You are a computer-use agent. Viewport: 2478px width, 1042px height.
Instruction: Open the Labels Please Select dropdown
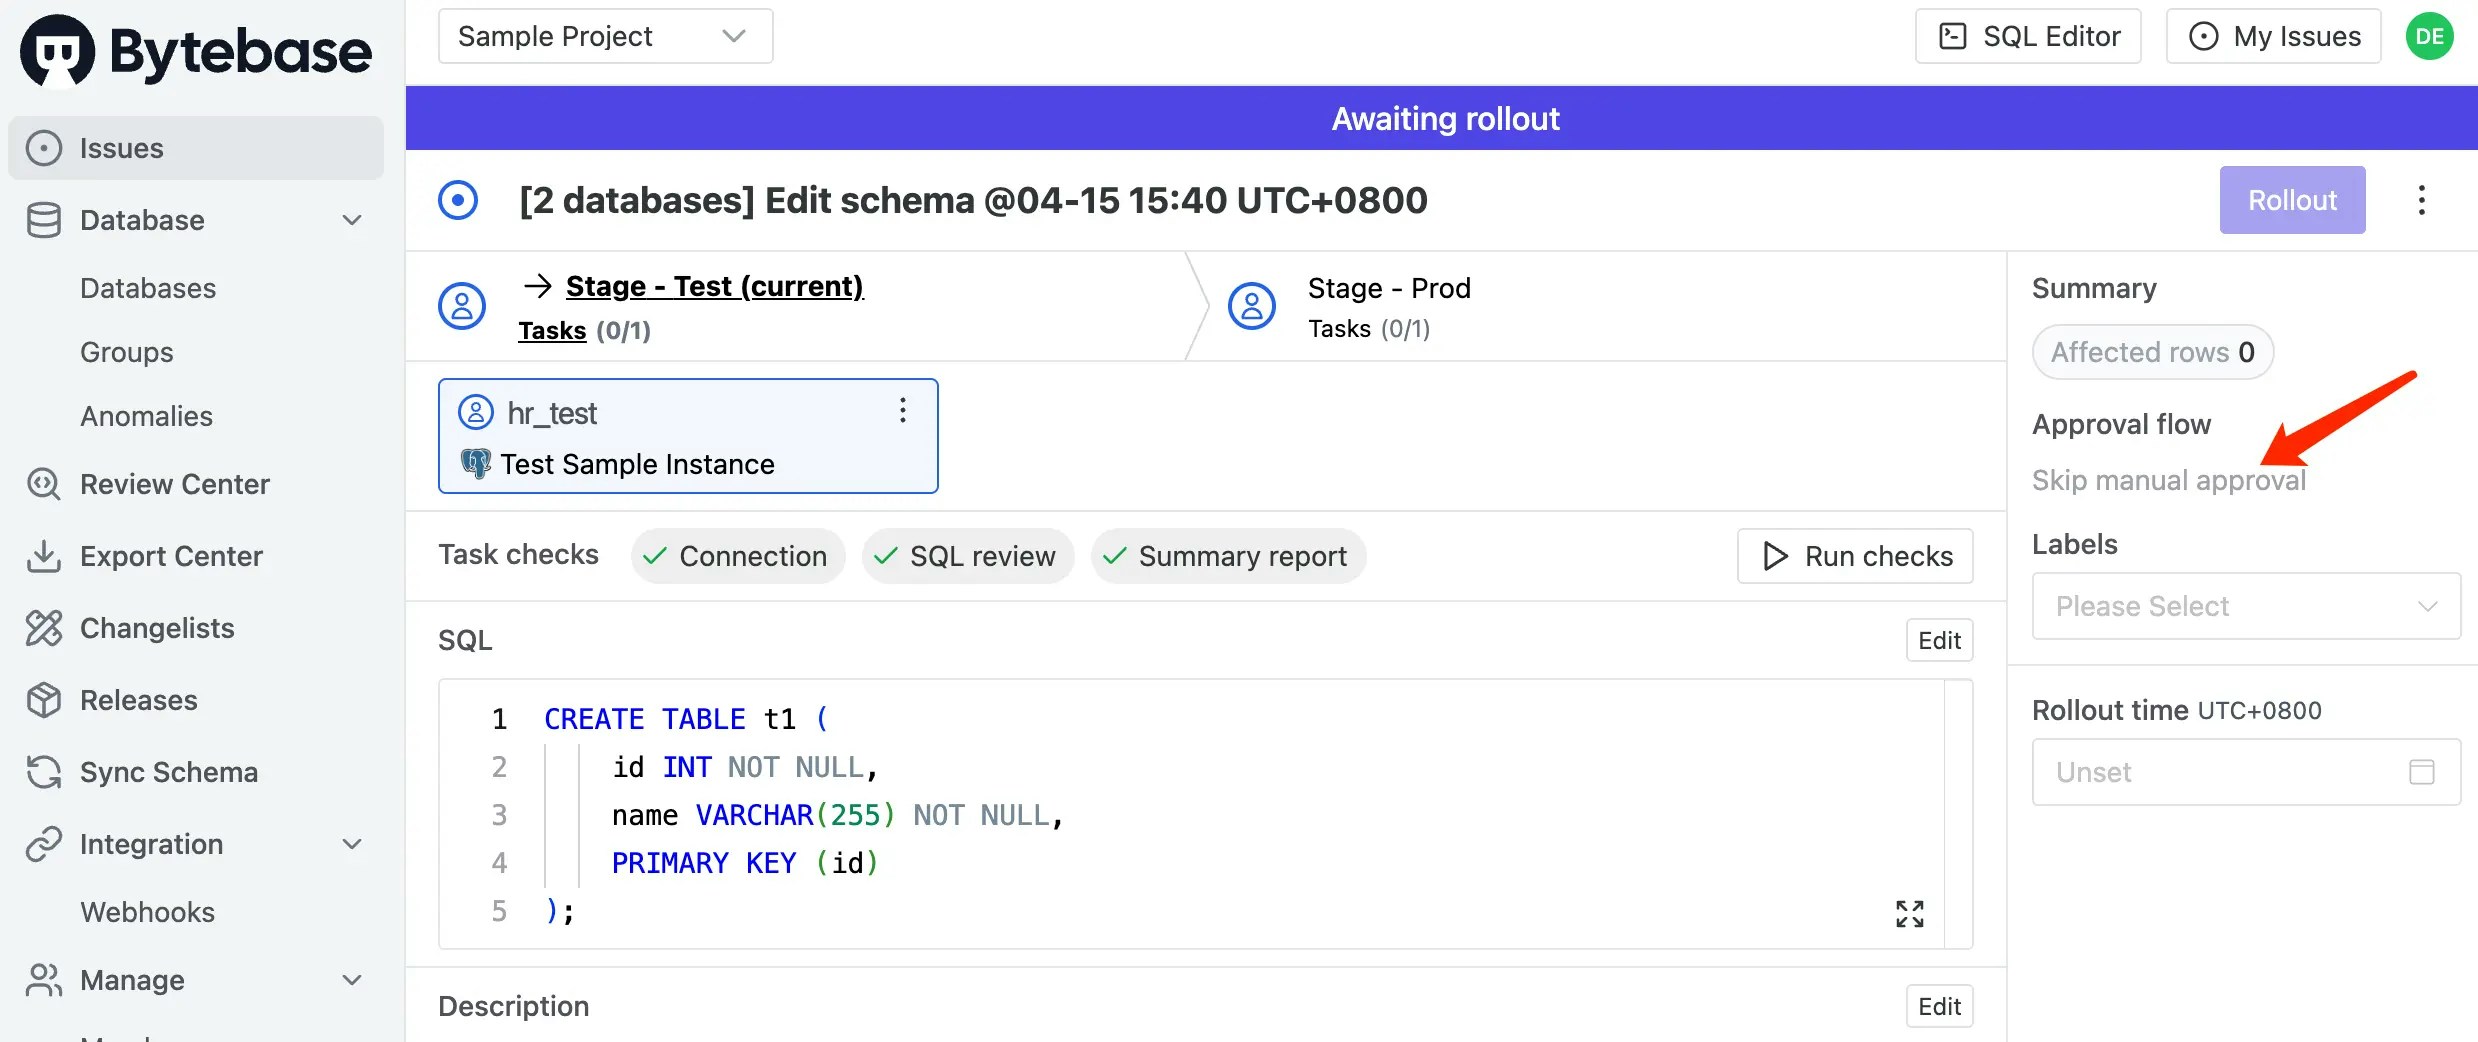point(2246,606)
